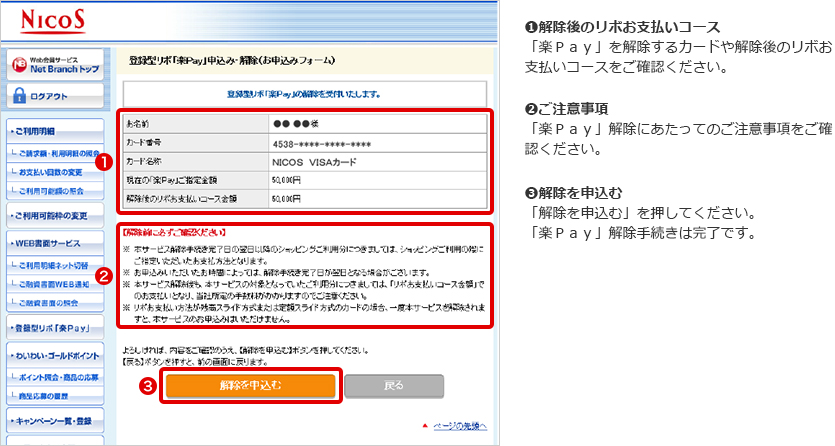Open ご請求額・利用明細の照会 in the sidebar

56,154
